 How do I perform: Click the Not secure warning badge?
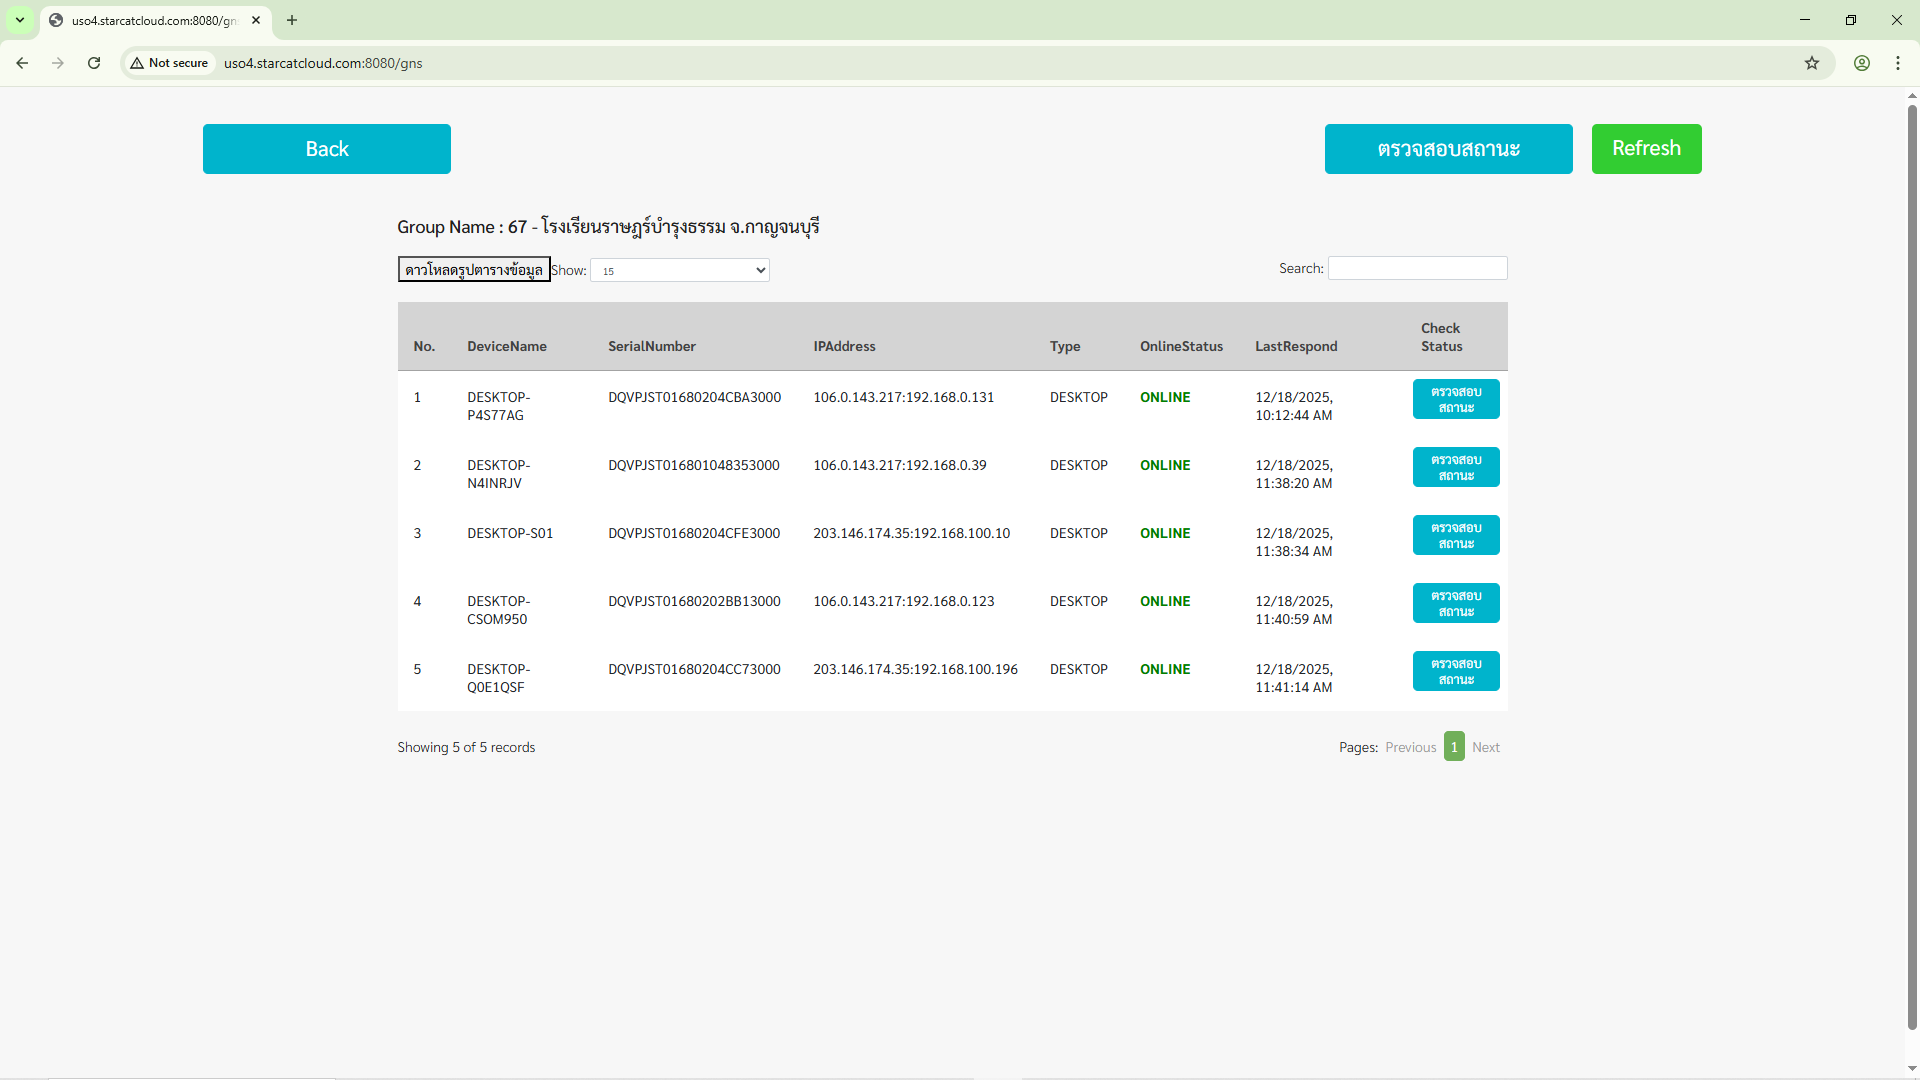click(170, 63)
